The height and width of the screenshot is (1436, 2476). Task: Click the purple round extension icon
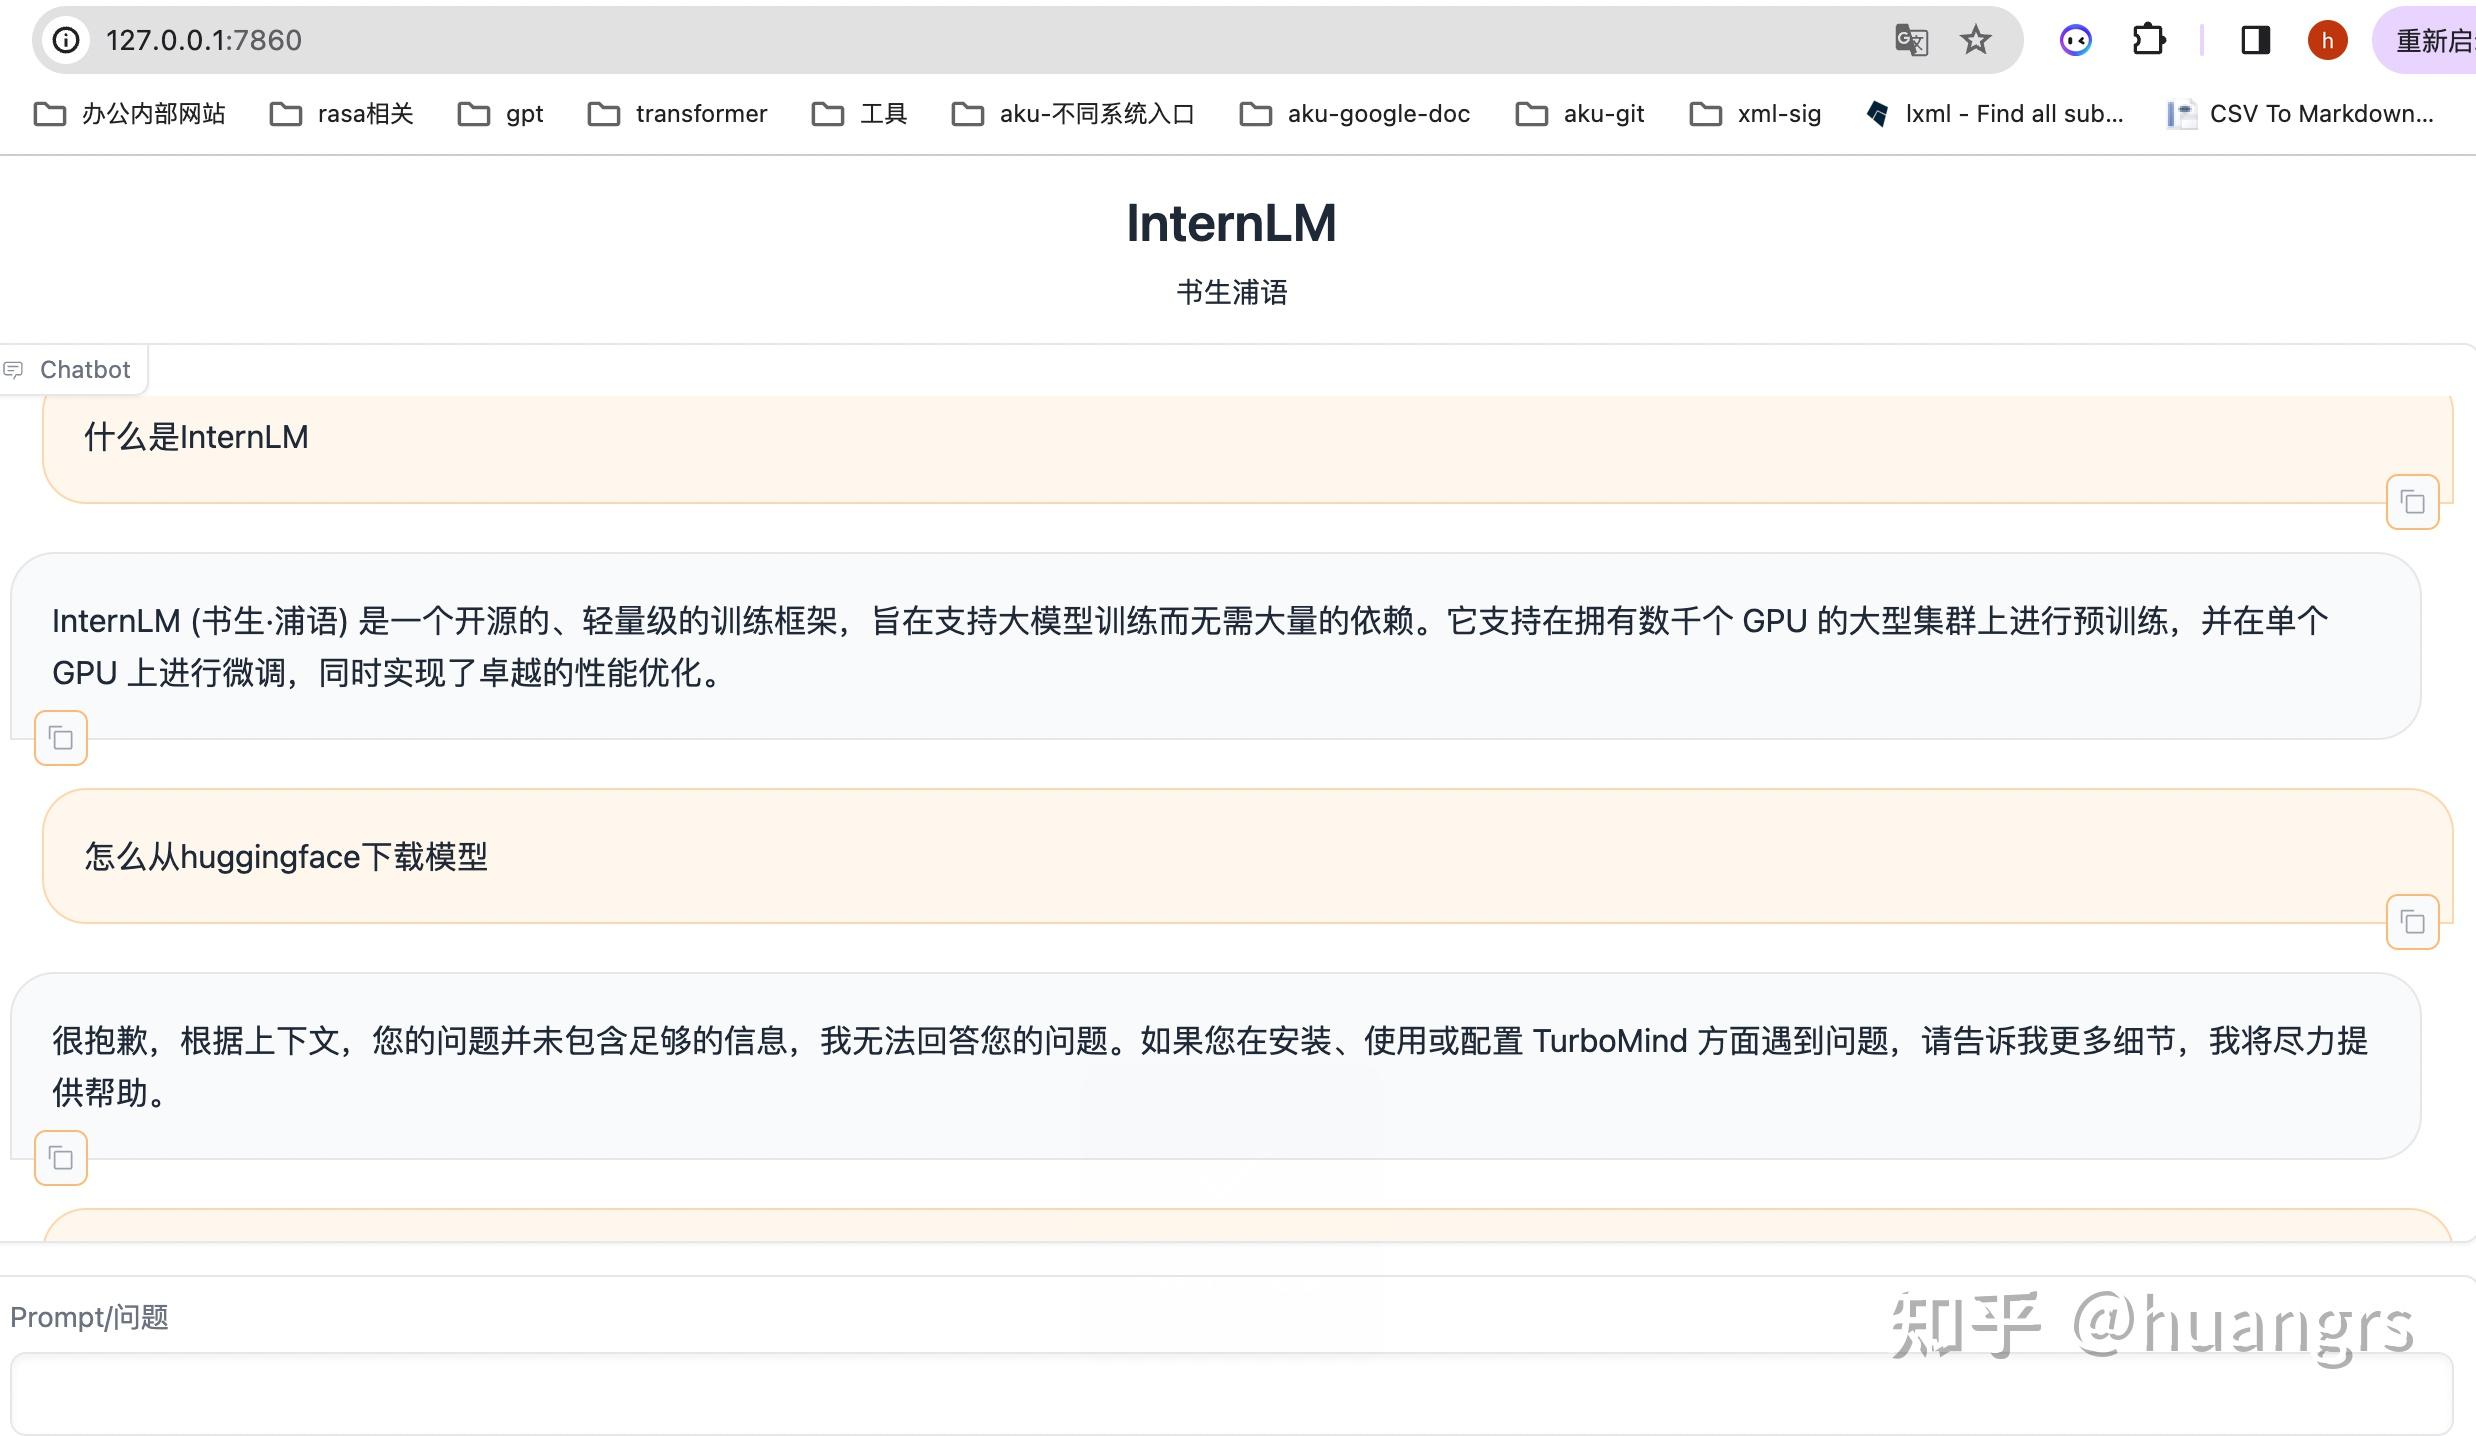(x=2075, y=40)
